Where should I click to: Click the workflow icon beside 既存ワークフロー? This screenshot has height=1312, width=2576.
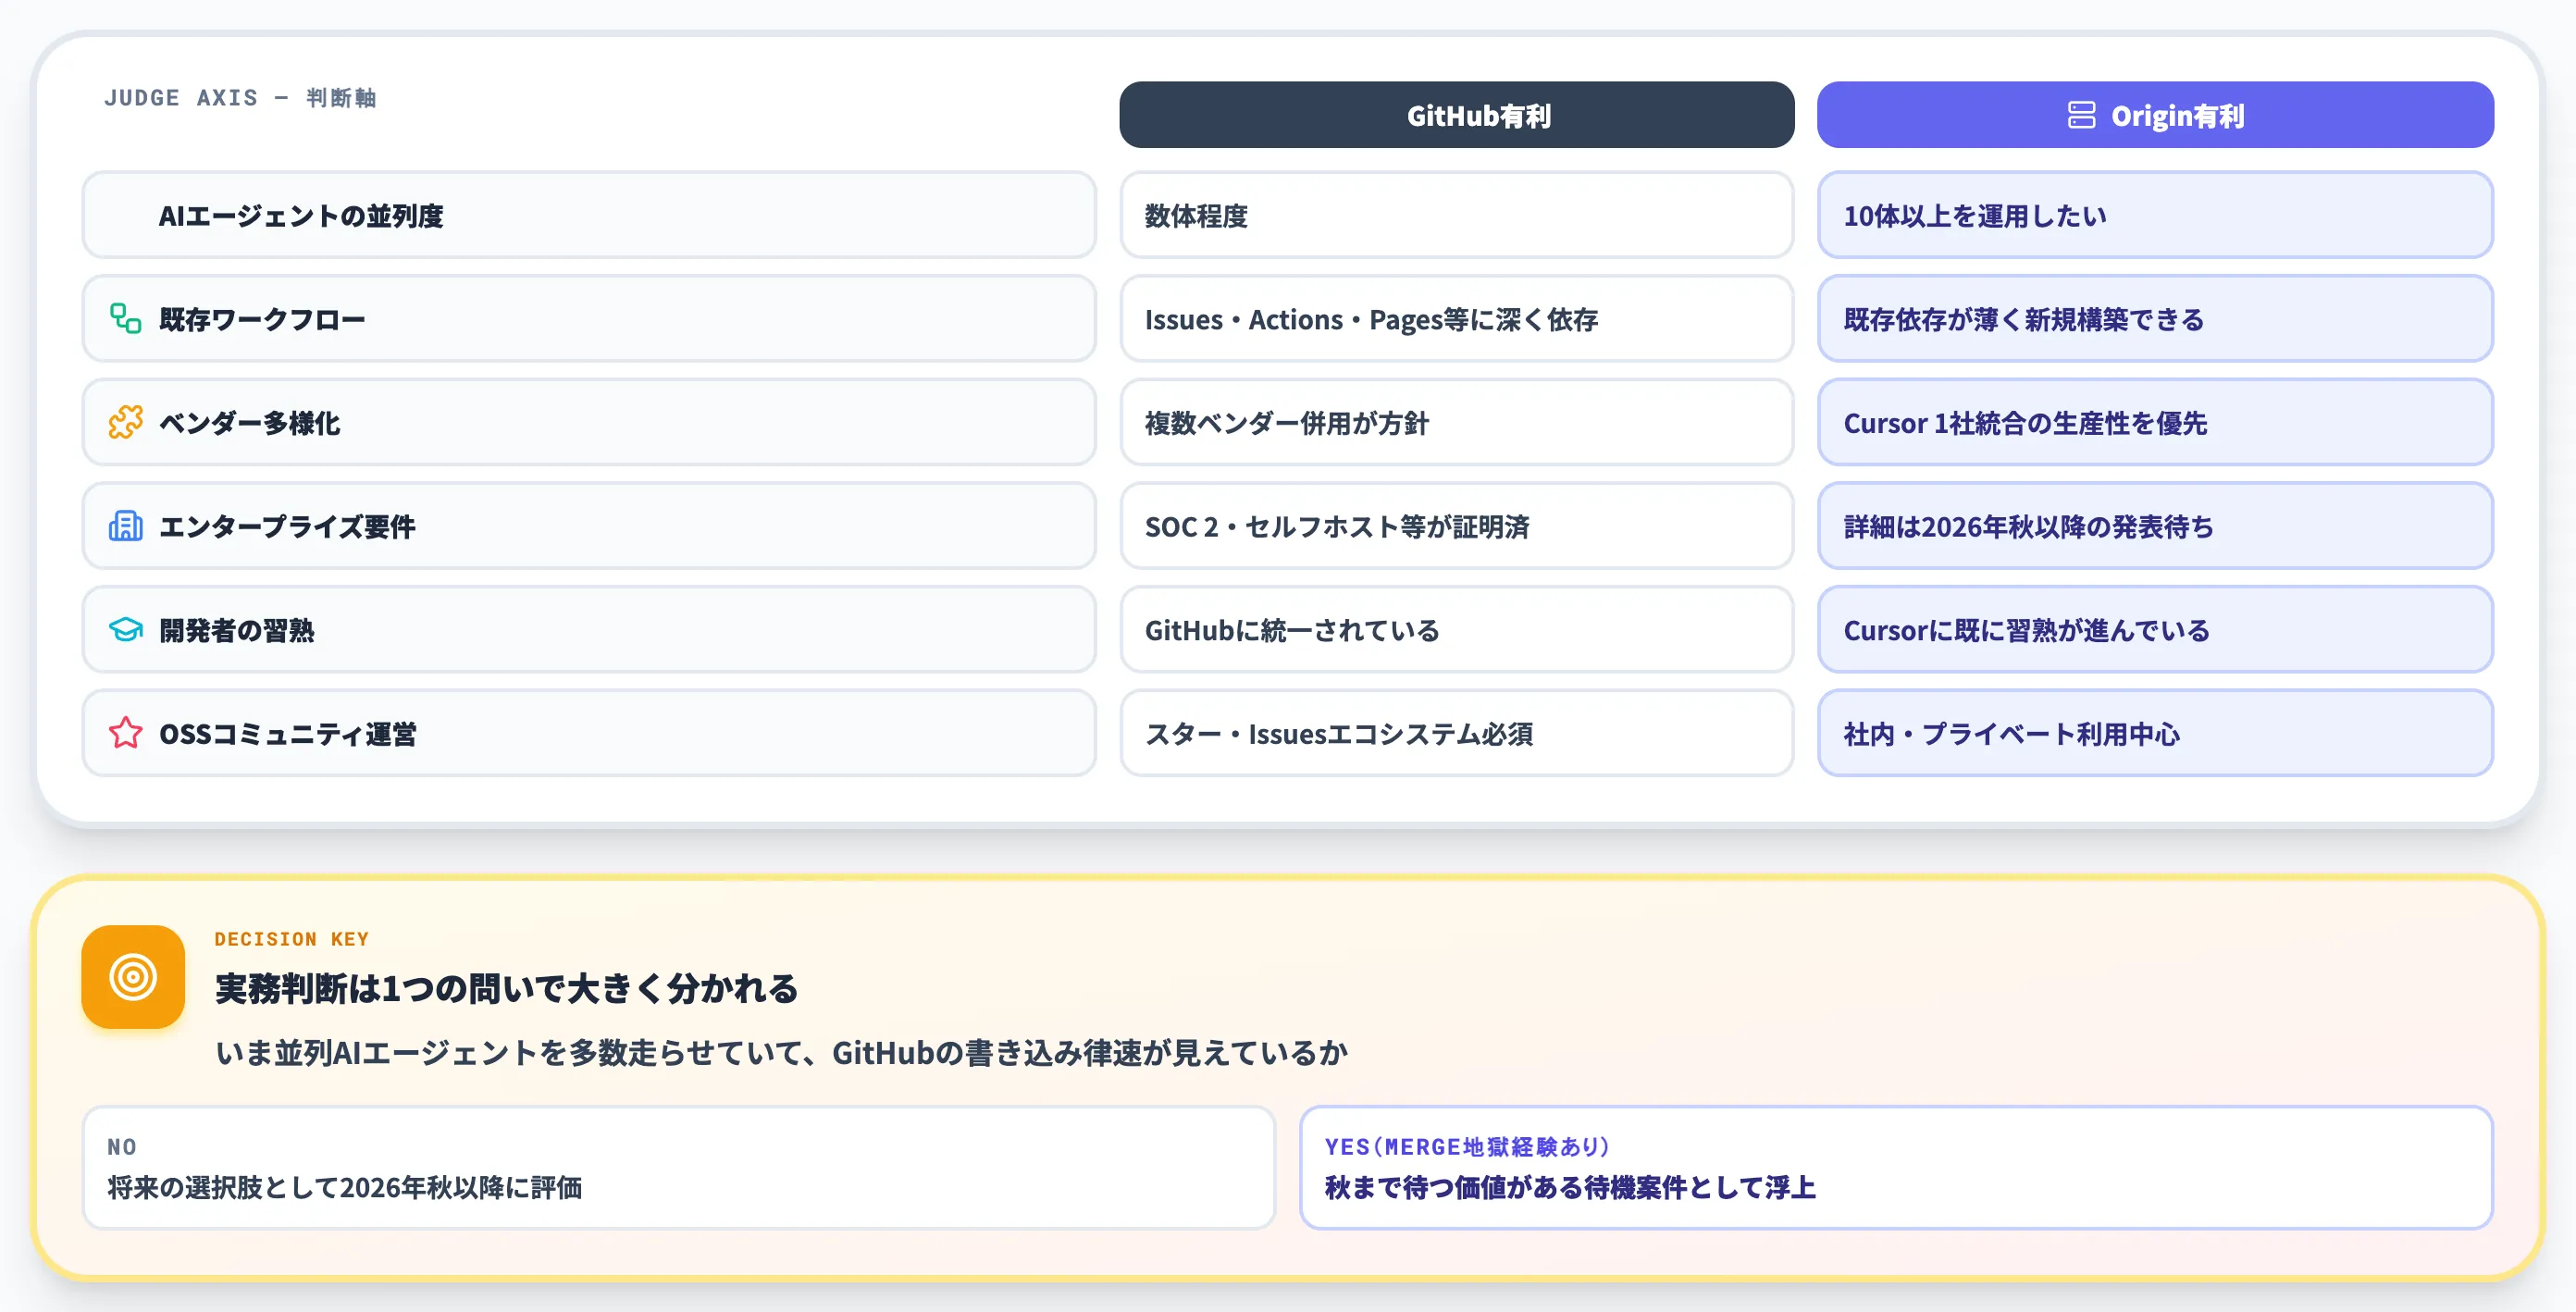coord(125,318)
